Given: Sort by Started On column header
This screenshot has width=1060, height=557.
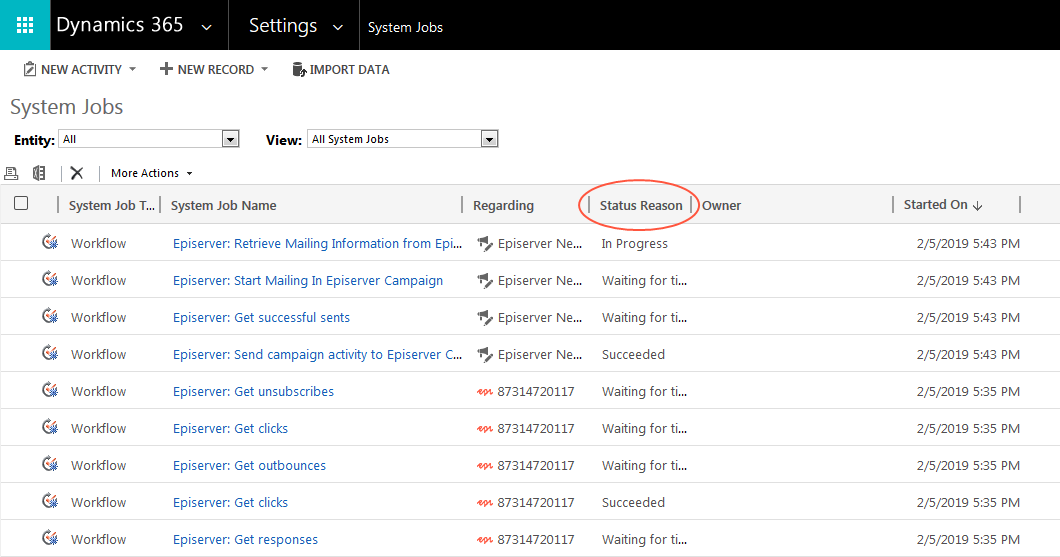Looking at the screenshot, I should 942,205.
